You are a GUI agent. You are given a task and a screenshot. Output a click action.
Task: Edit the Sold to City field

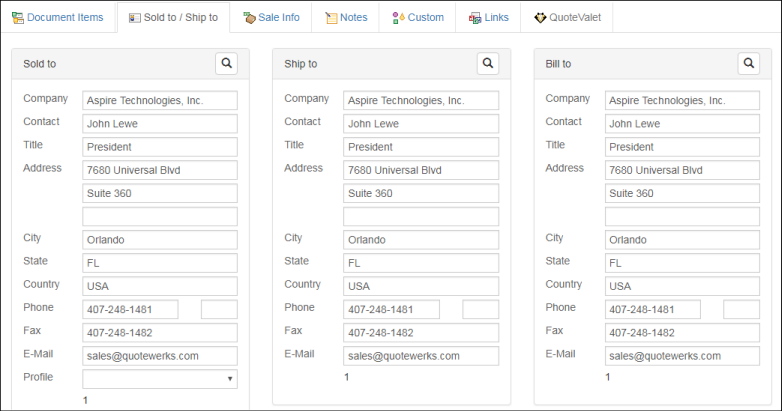tap(160, 239)
